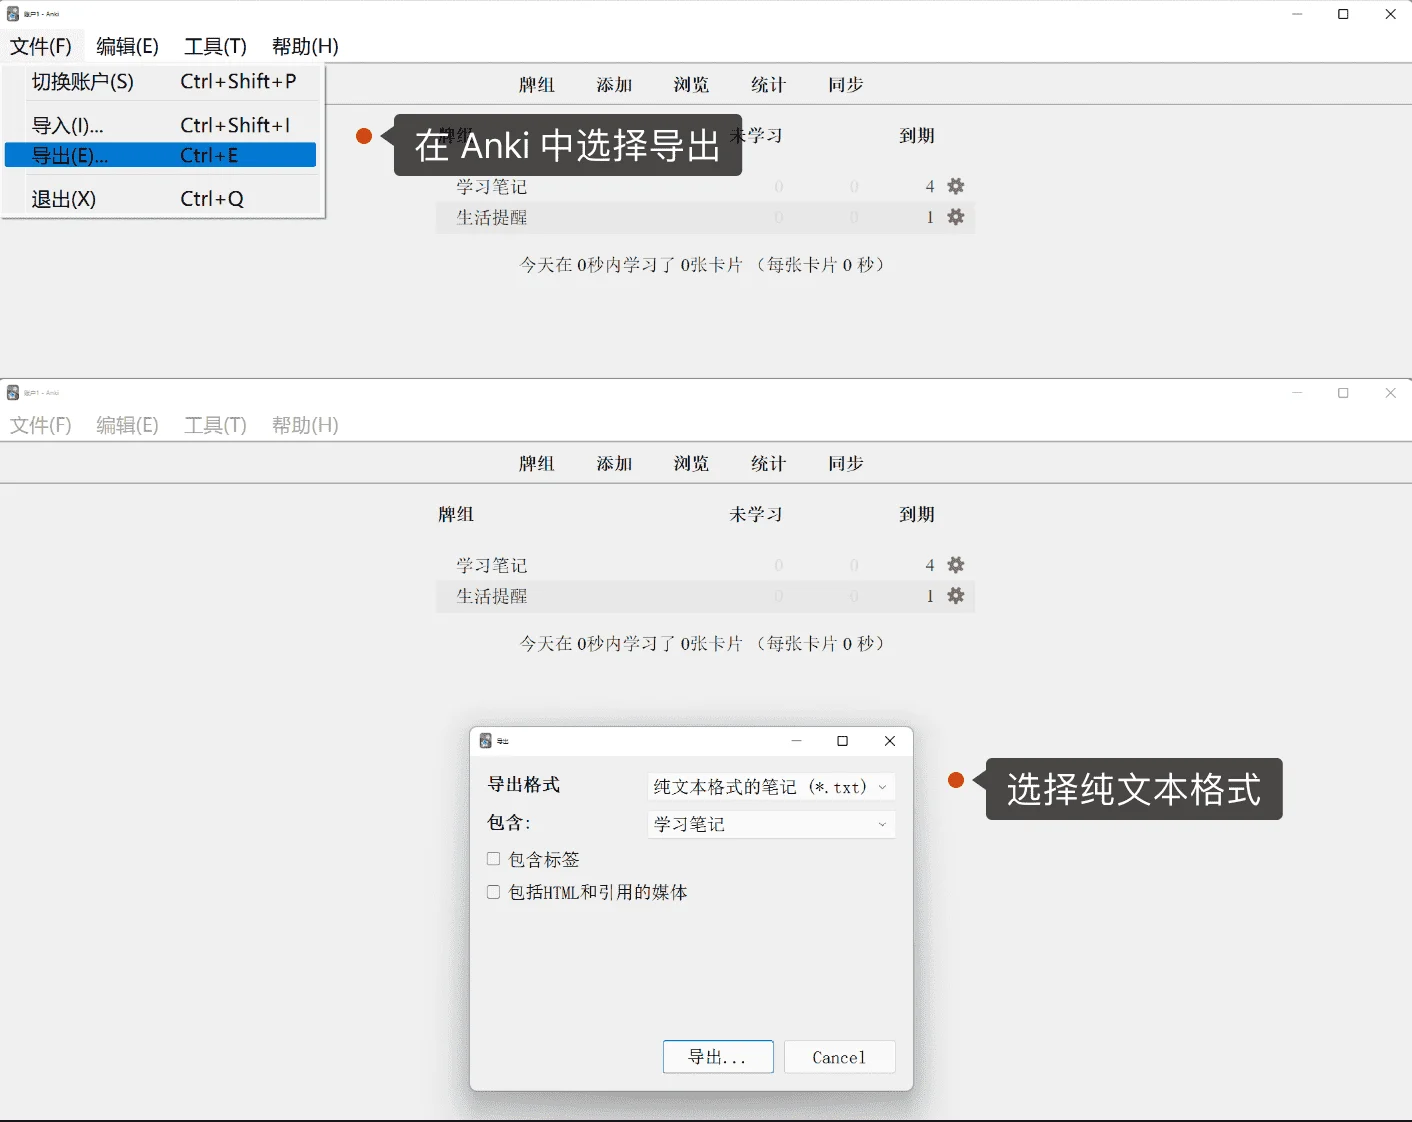1412x1122 pixels.
Task: Click 同步 toolbar link in window with open File menu
Action: point(846,85)
